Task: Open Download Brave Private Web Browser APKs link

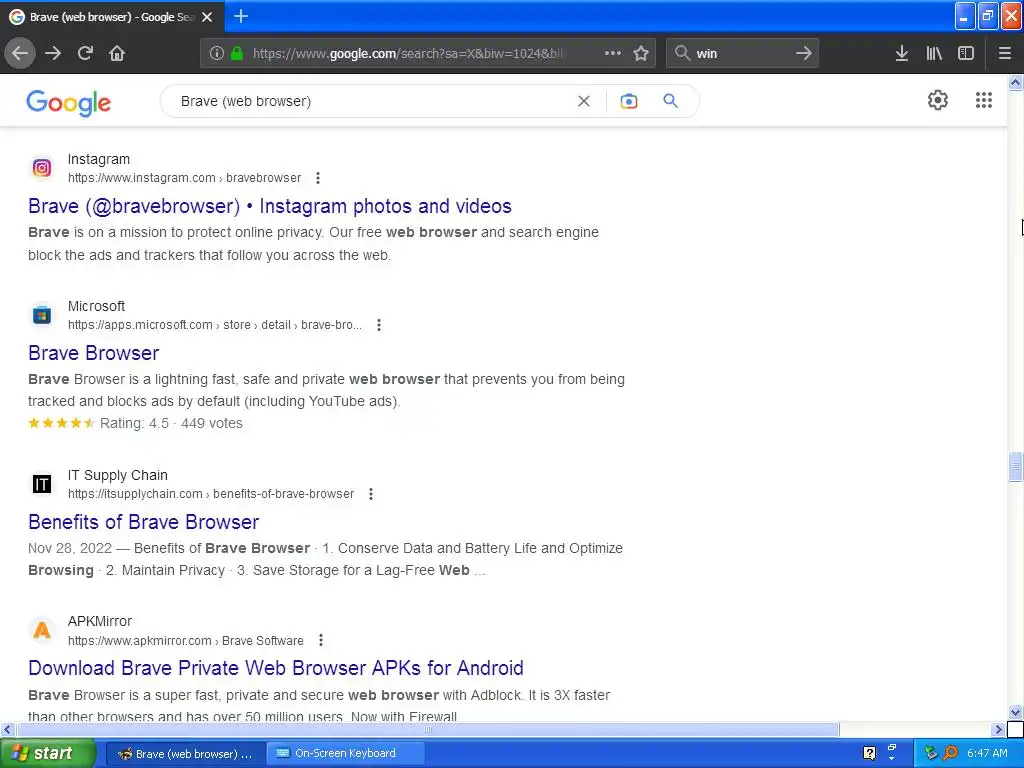Action: click(x=276, y=668)
